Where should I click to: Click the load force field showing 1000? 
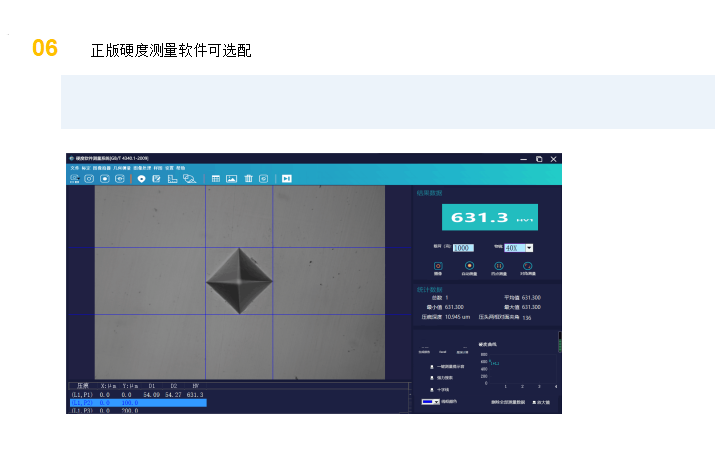463,248
